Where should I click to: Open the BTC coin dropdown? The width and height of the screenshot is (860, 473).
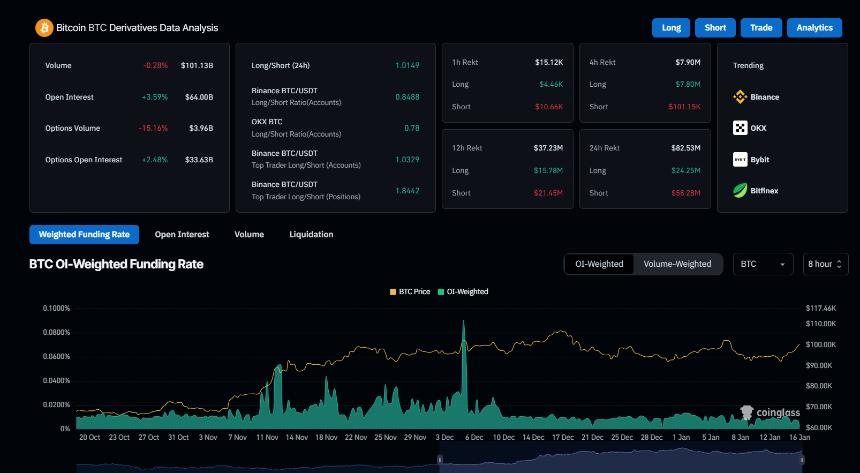[763, 264]
